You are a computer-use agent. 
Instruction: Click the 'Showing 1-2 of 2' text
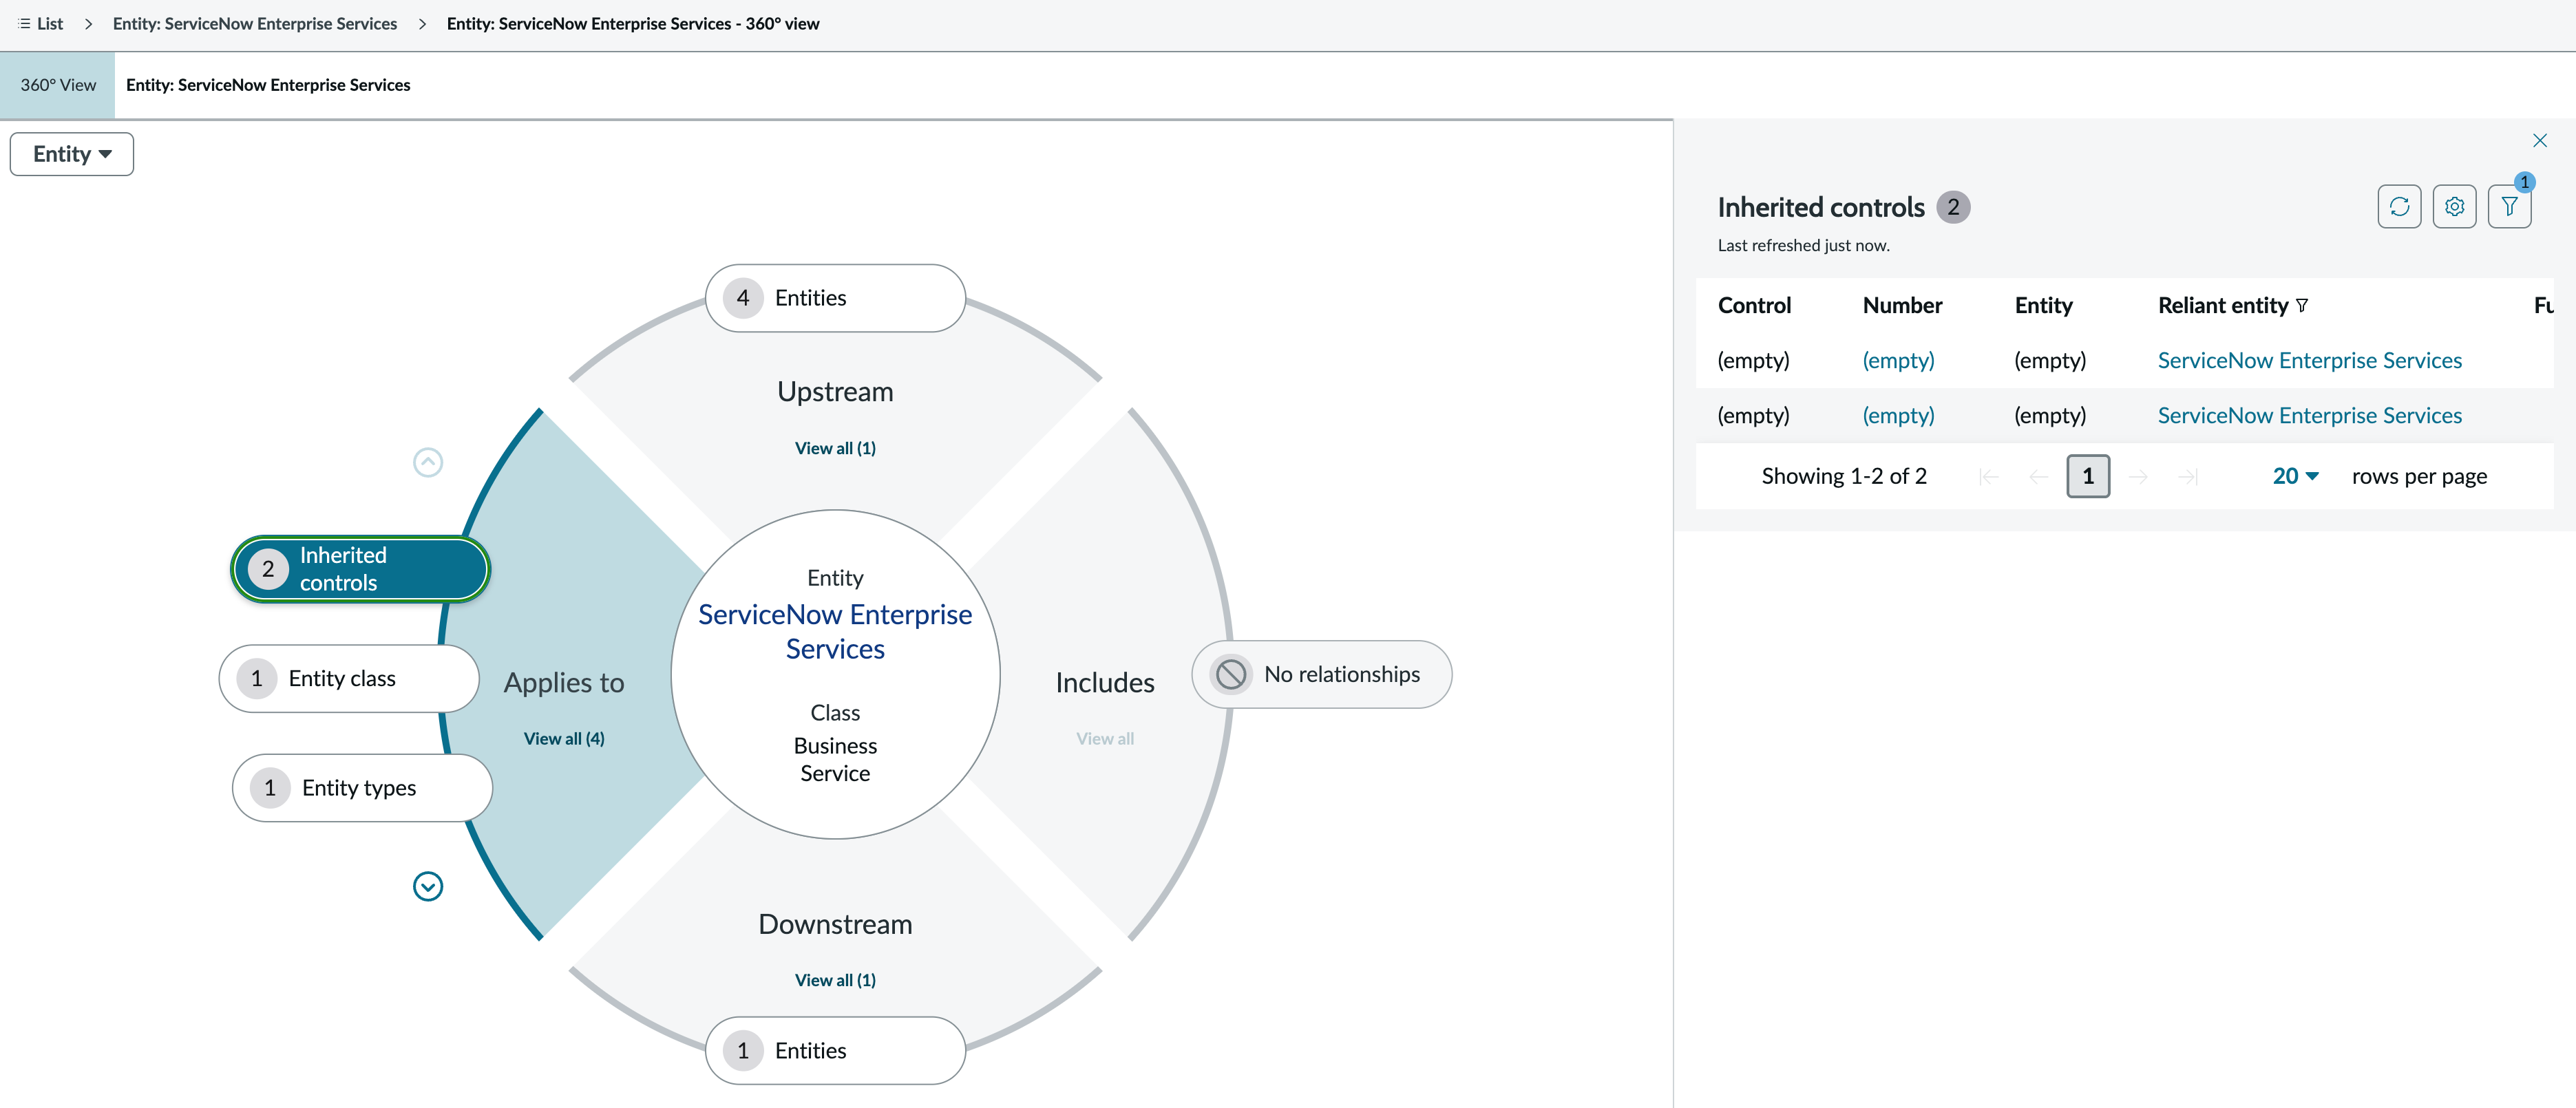pos(1844,477)
